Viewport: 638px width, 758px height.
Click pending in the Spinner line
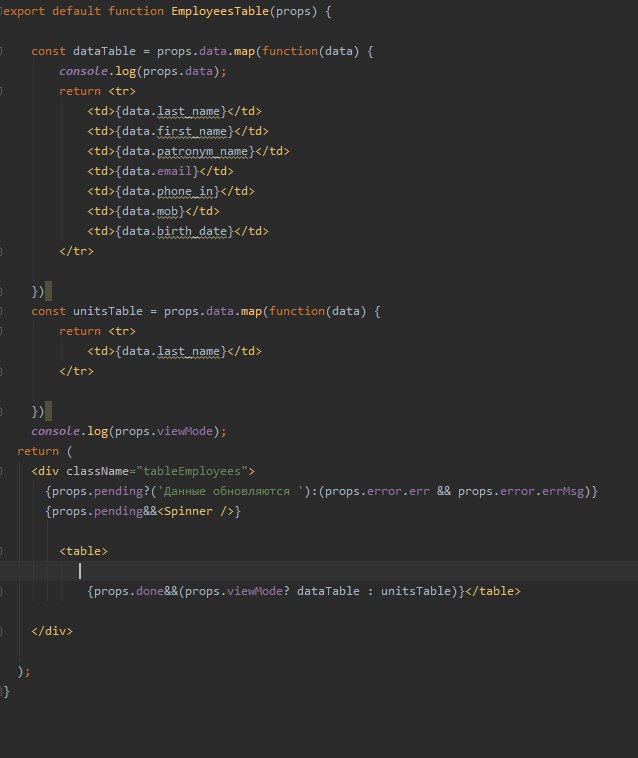coord(118,511)
